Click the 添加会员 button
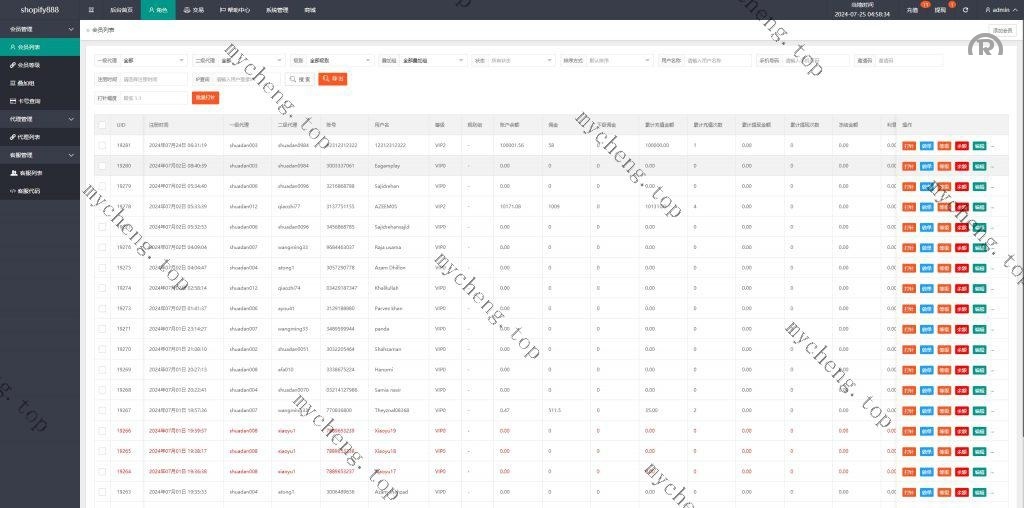The height and width of the screenshot is (508, 1024). pyautogui.click(x=1002, y=31)
